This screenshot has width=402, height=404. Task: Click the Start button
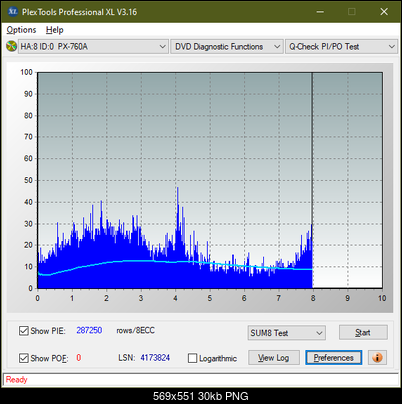click(363, 332)
